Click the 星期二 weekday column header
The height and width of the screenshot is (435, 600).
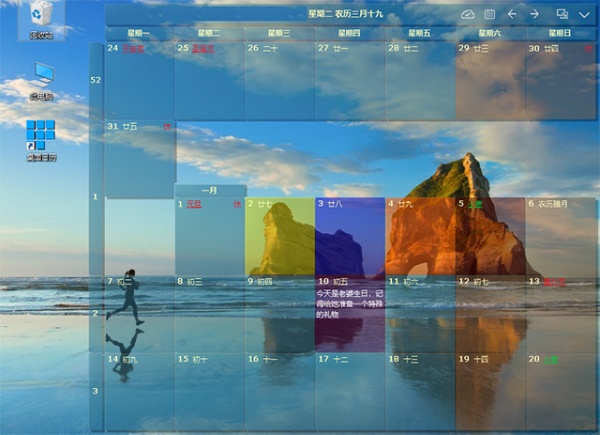tap(209, 33)
